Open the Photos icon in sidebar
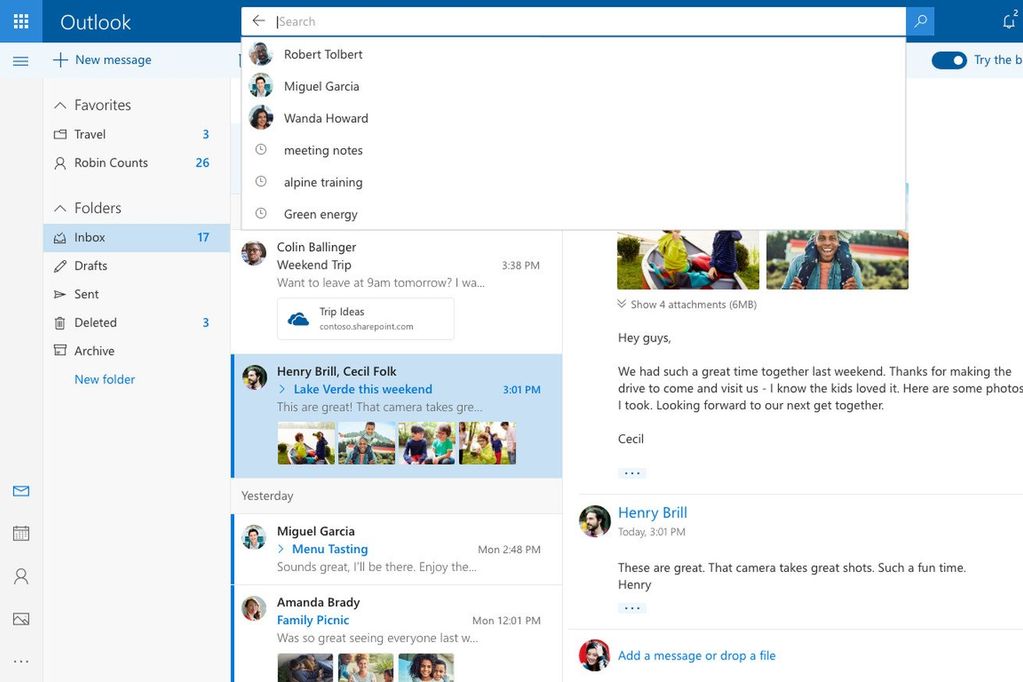The image size is (1023, 682). (x=21, y=619)
